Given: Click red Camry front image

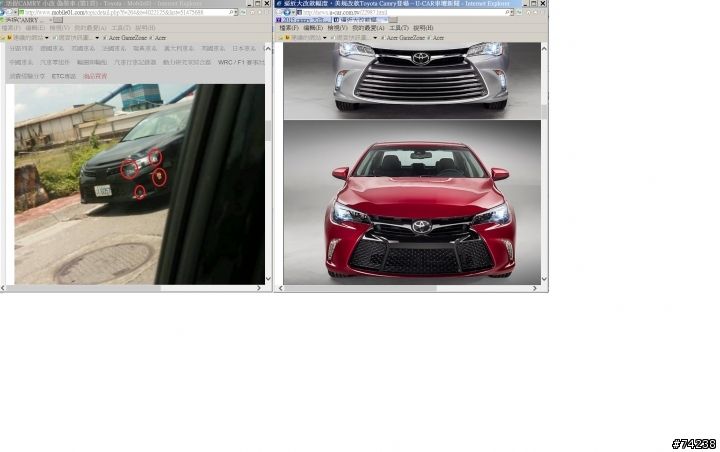Looking at the screenshot, I should coord(412,202).
